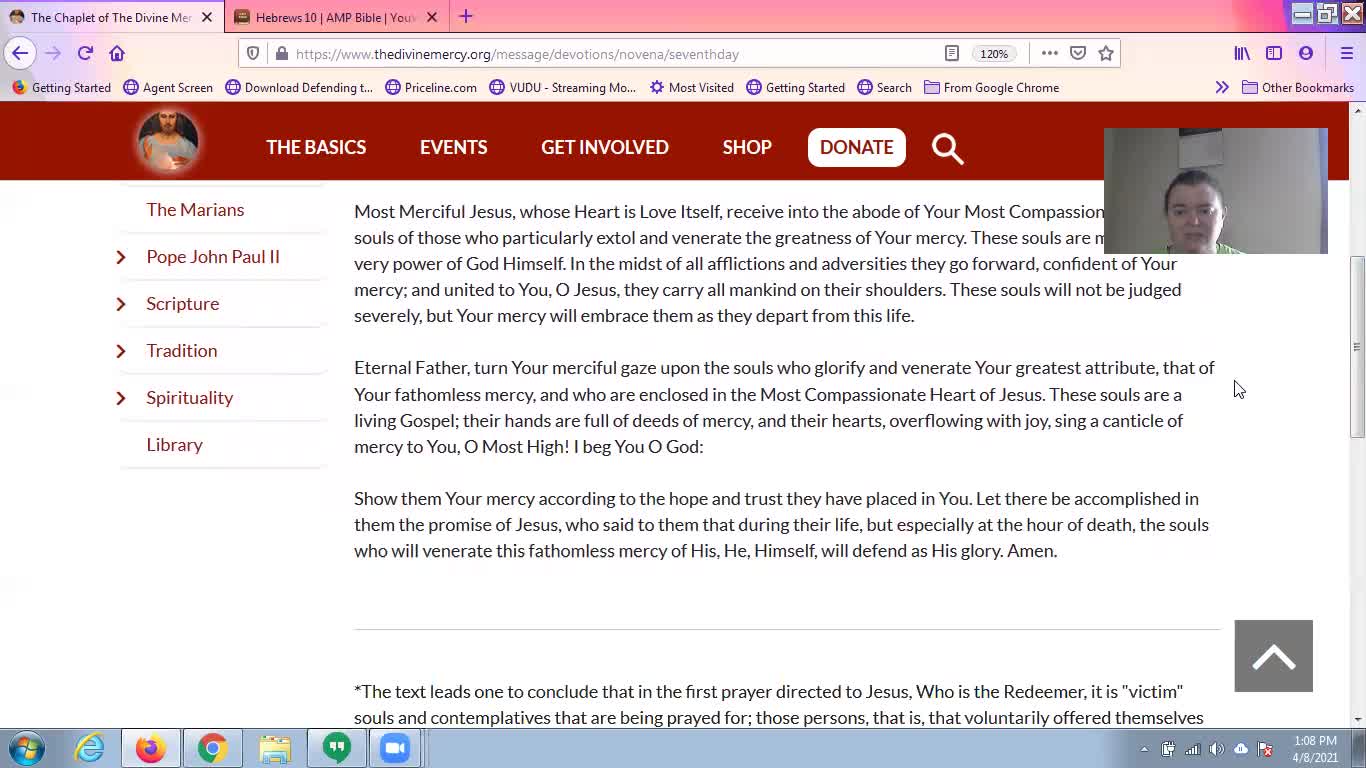Open Firefox account icon
This screenshot has width=1366, height=768.
tap(1306, 54)
